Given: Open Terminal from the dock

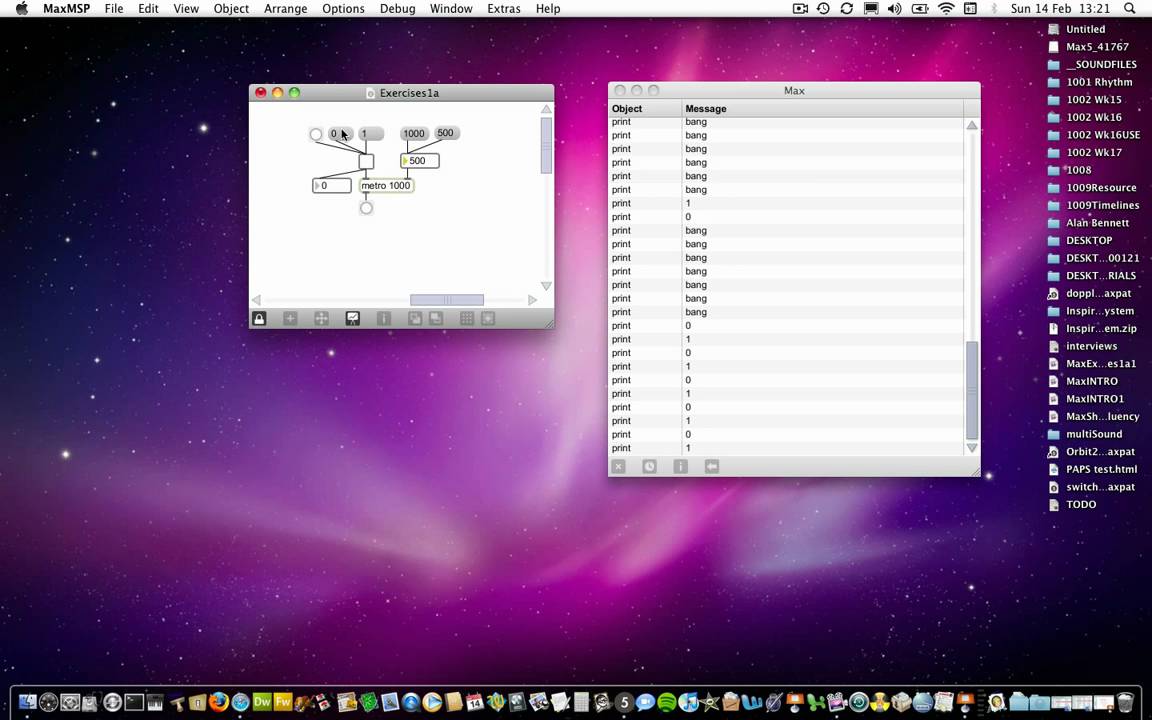Looking at the screenshot, I should point(134,702).
